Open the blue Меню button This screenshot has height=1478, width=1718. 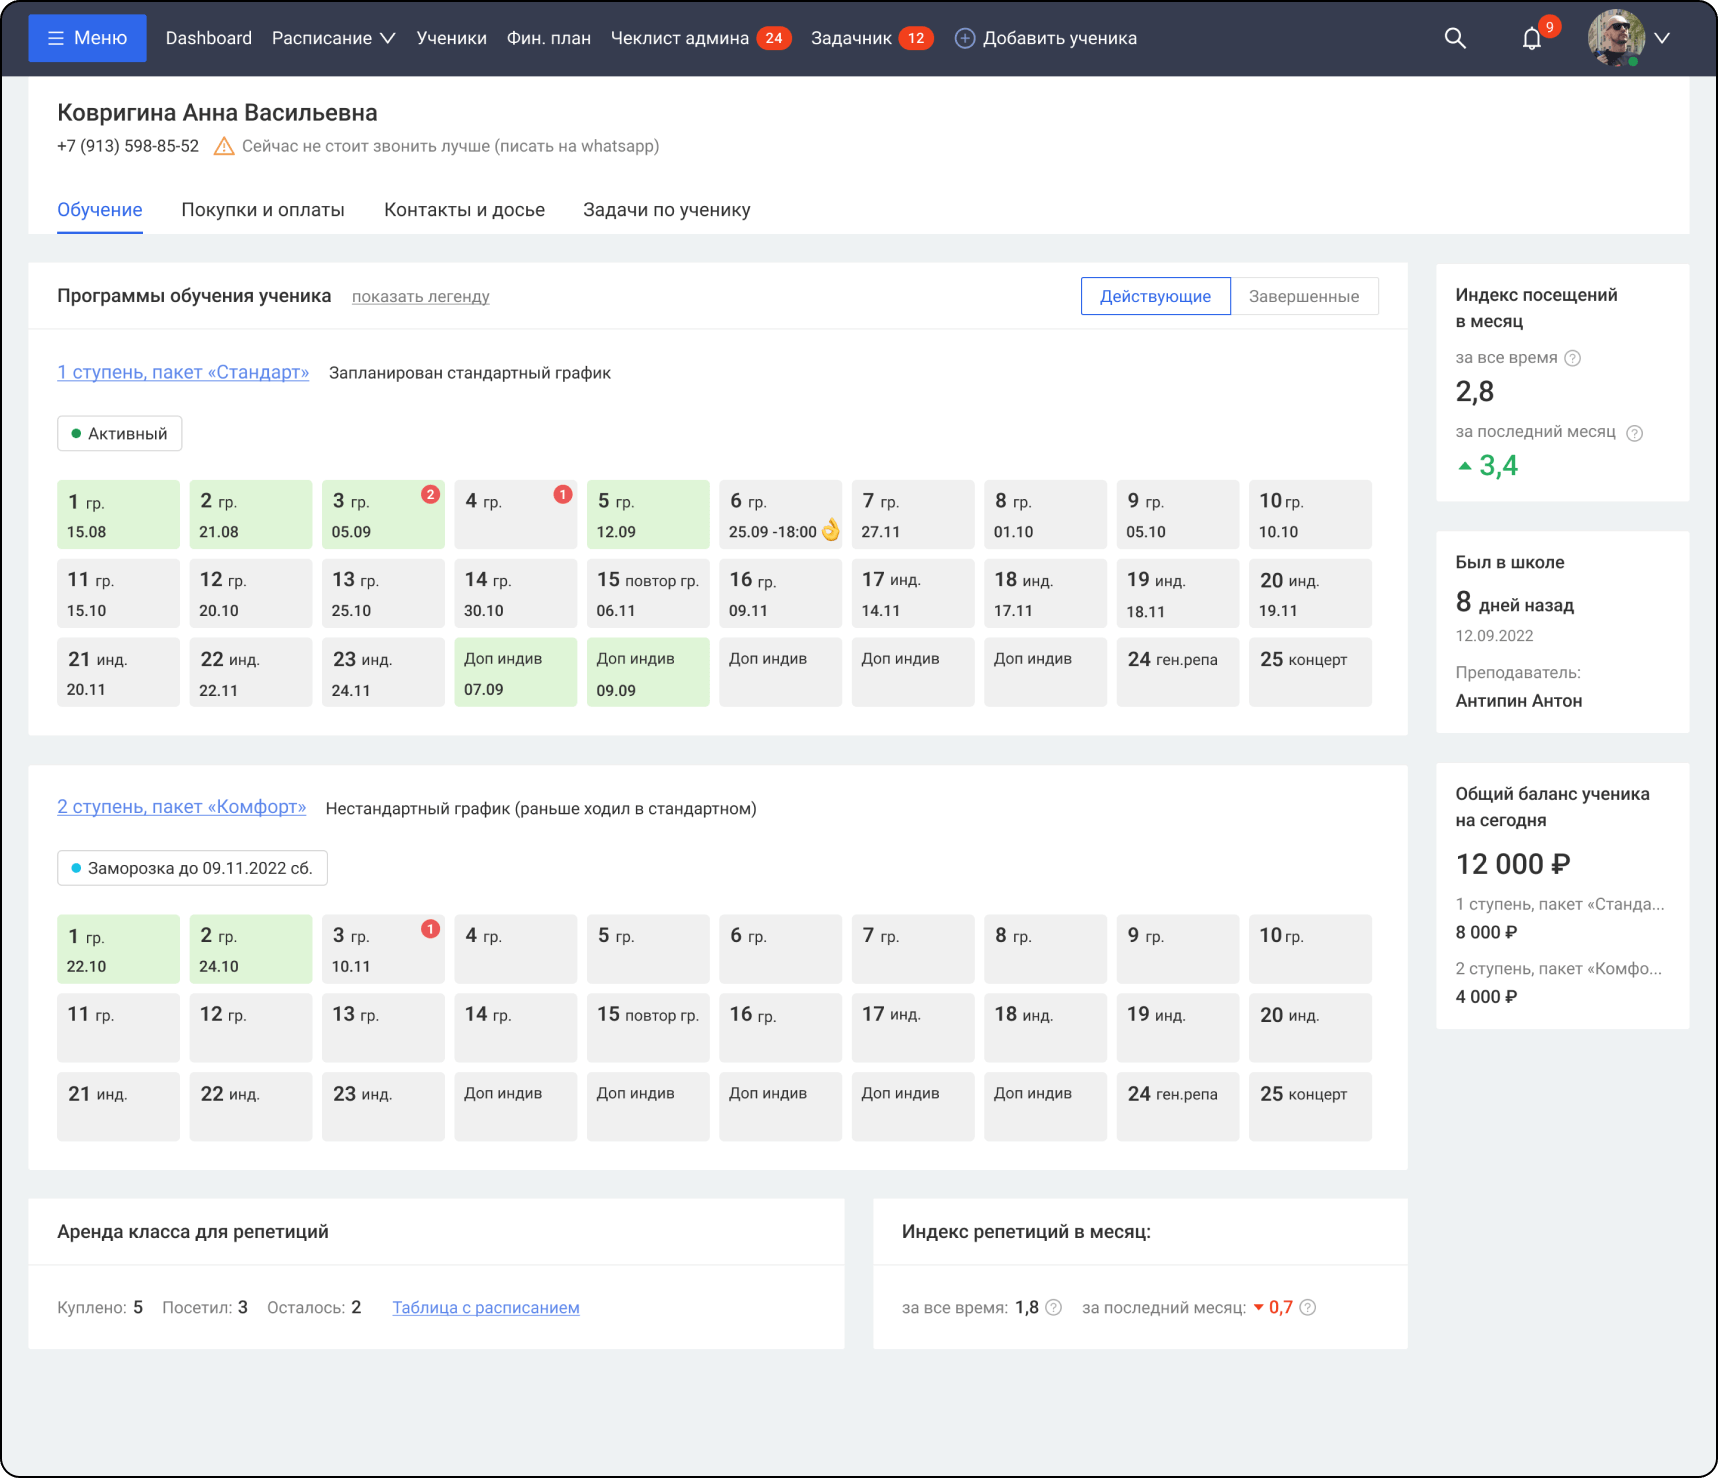[87, 38]
